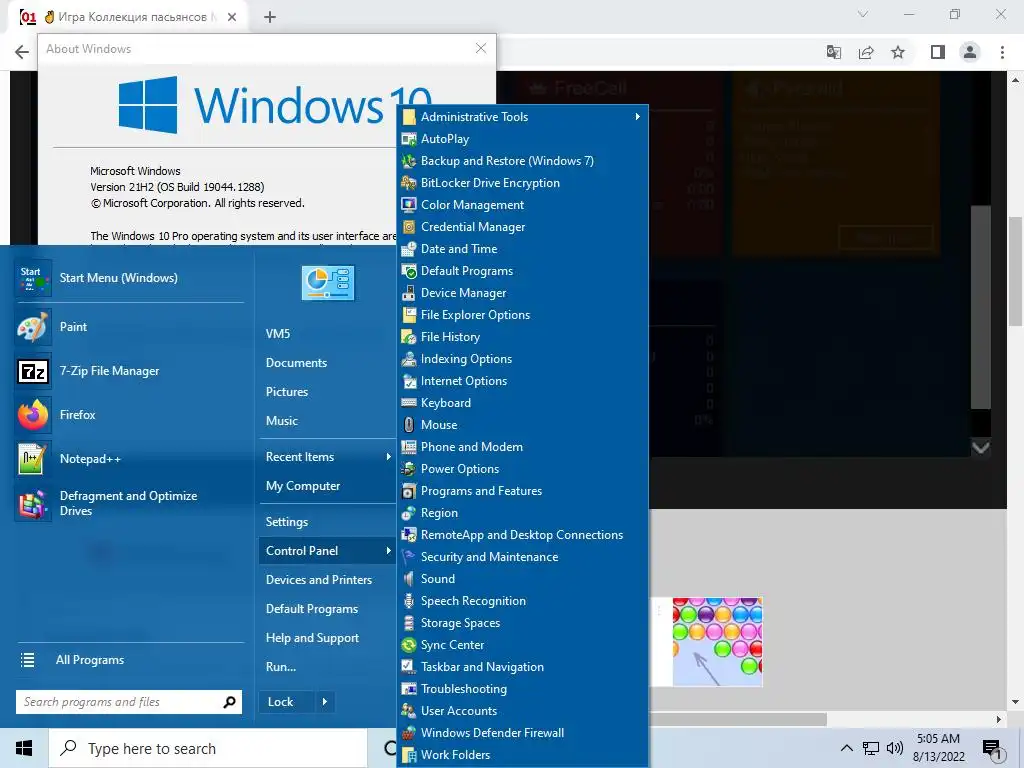1024x768 pixels.
Task: Click the bookmark star icon in browser
Action: (x=898, y=52)
